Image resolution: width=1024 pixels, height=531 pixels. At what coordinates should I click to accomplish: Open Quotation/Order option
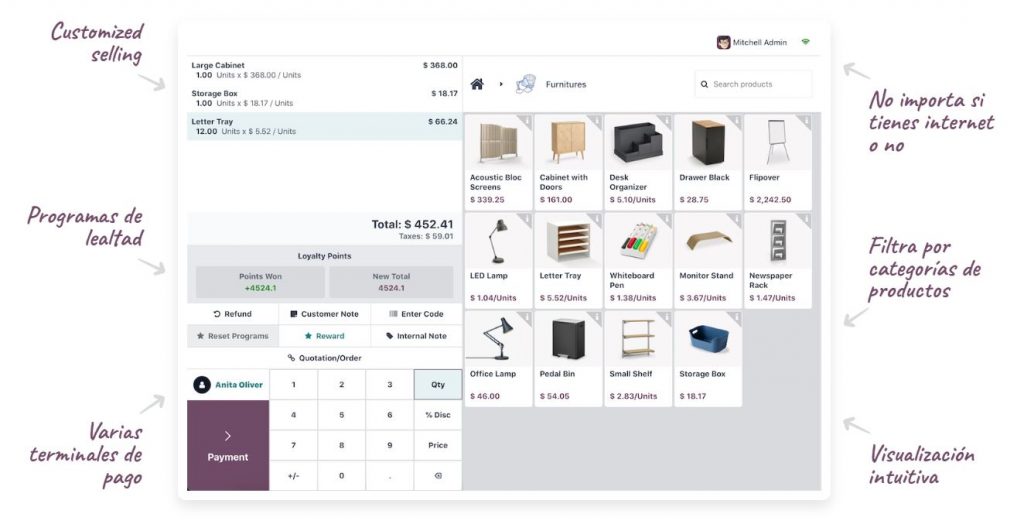324,358
